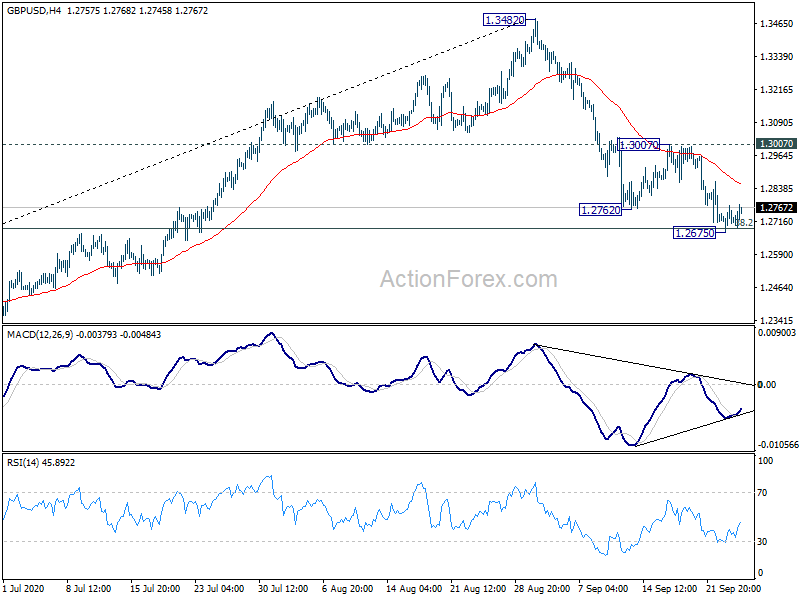Select the RSI(14) 45.8922 indicator label

[41, 463]
